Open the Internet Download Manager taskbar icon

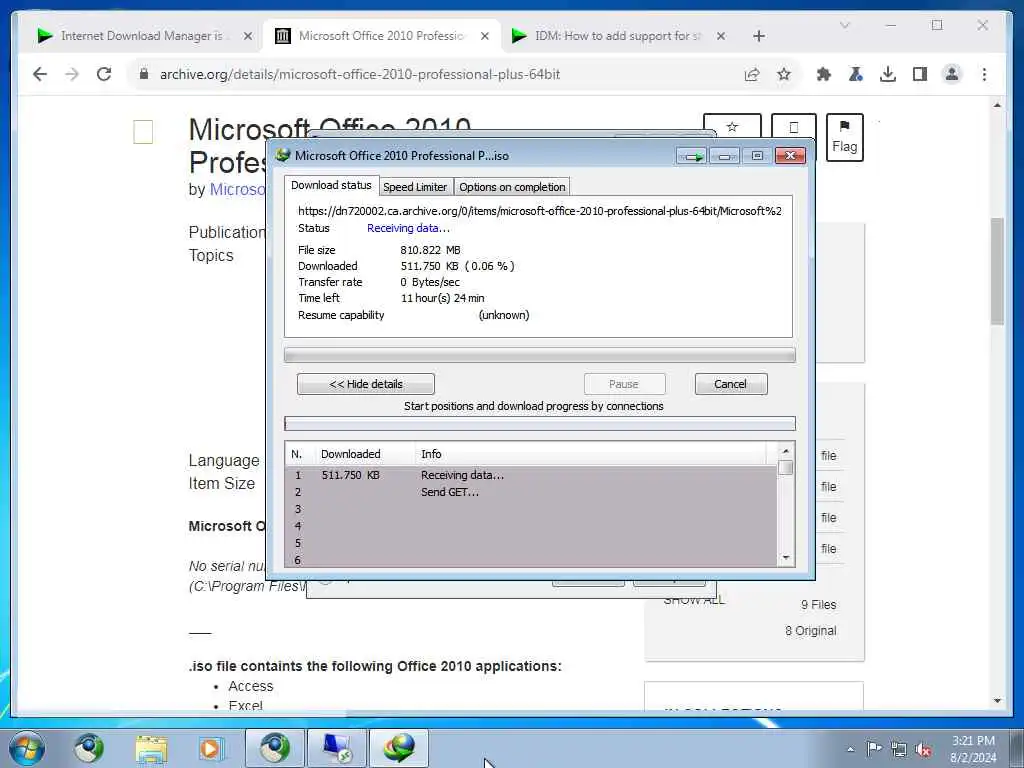(399, 748)
